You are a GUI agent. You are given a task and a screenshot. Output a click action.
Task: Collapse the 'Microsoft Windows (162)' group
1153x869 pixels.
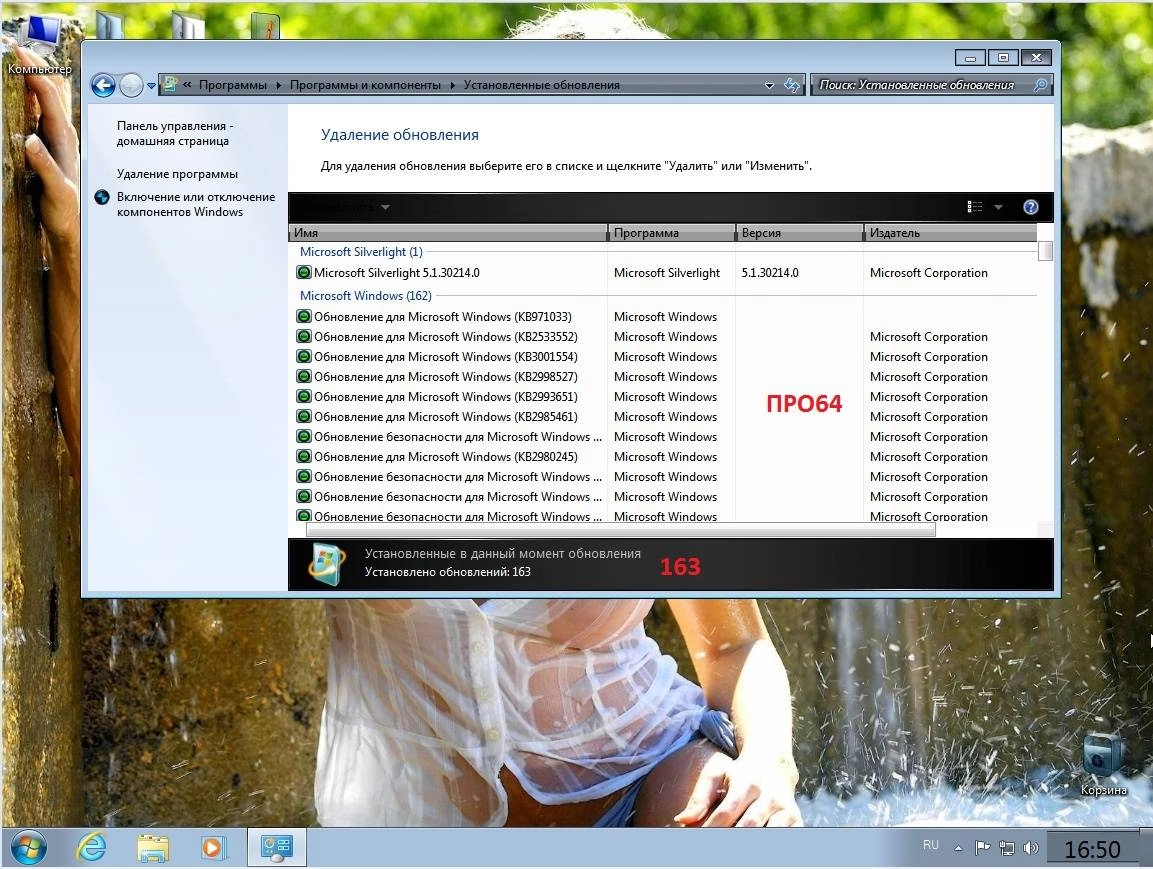(365, 296)
